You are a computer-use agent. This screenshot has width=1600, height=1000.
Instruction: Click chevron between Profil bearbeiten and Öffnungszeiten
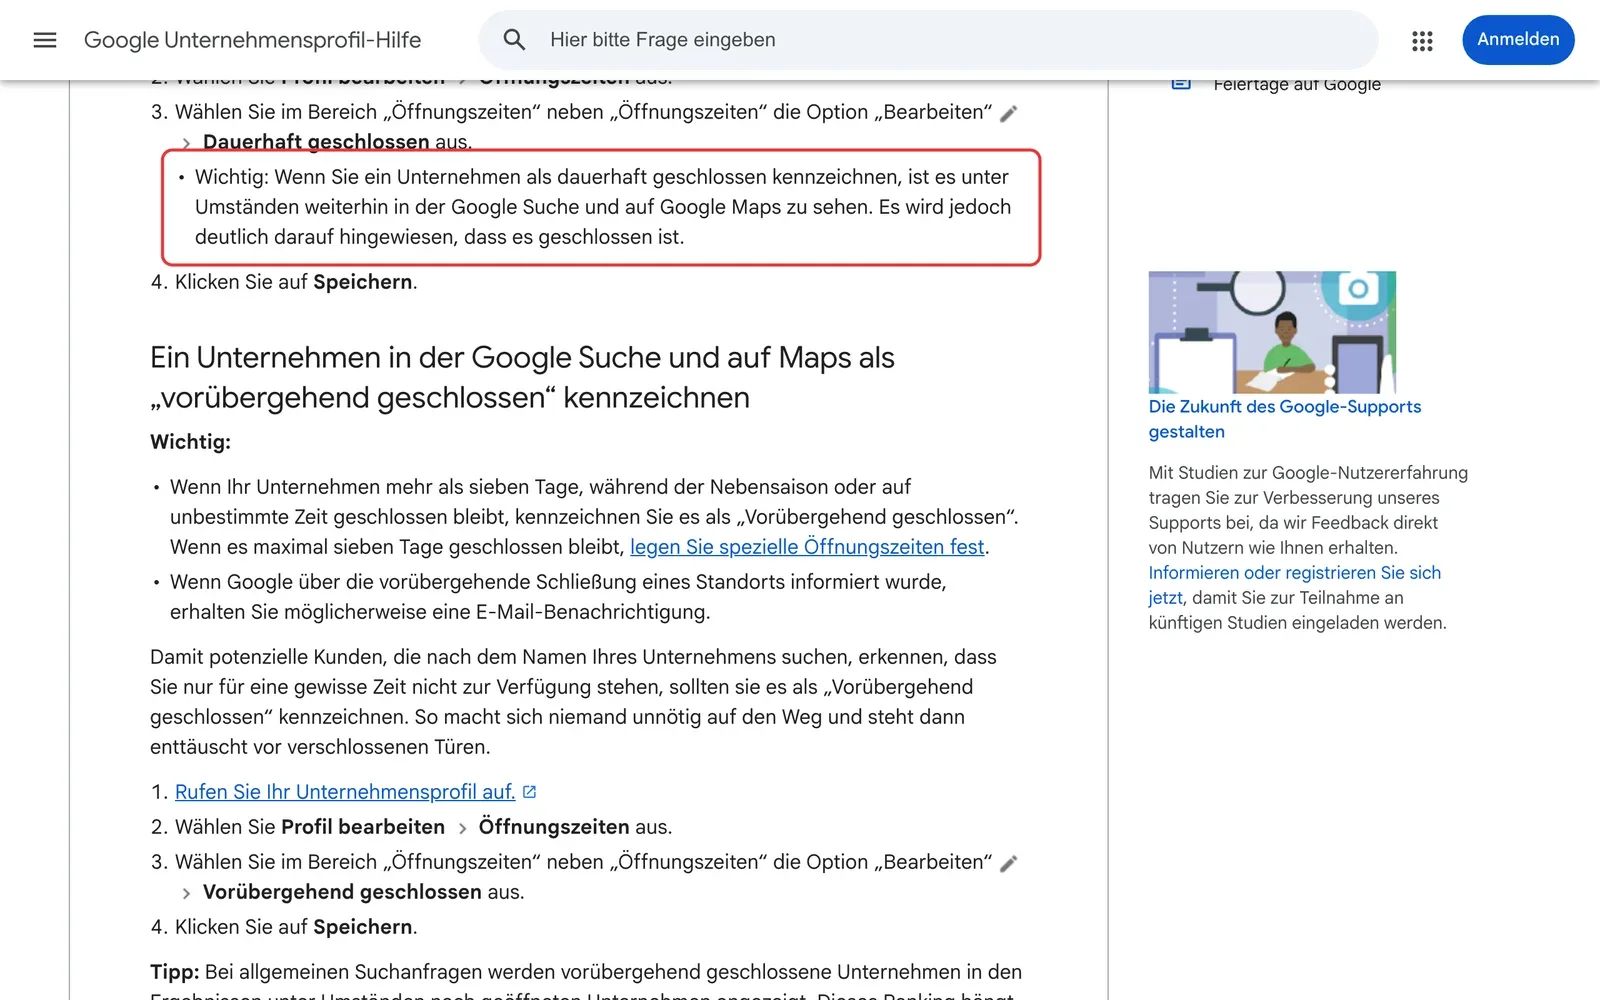coord(462,828)
